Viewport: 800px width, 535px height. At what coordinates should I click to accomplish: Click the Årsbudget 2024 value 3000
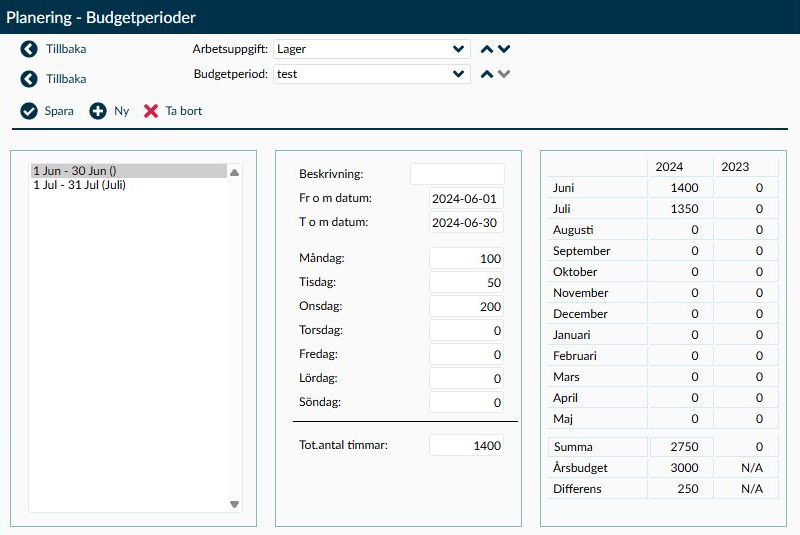tap(684, 468)
